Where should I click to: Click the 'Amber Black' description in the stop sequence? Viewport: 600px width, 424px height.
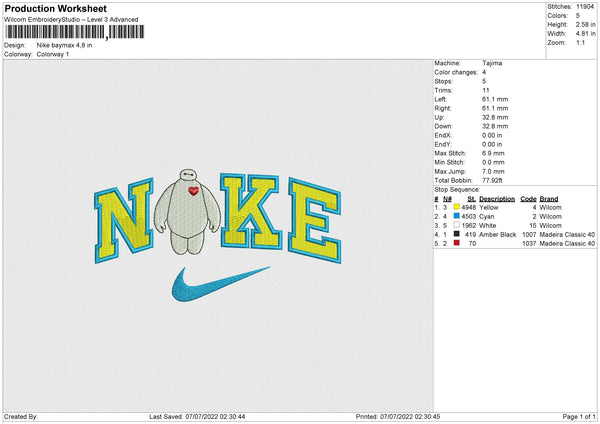(497, 234)
